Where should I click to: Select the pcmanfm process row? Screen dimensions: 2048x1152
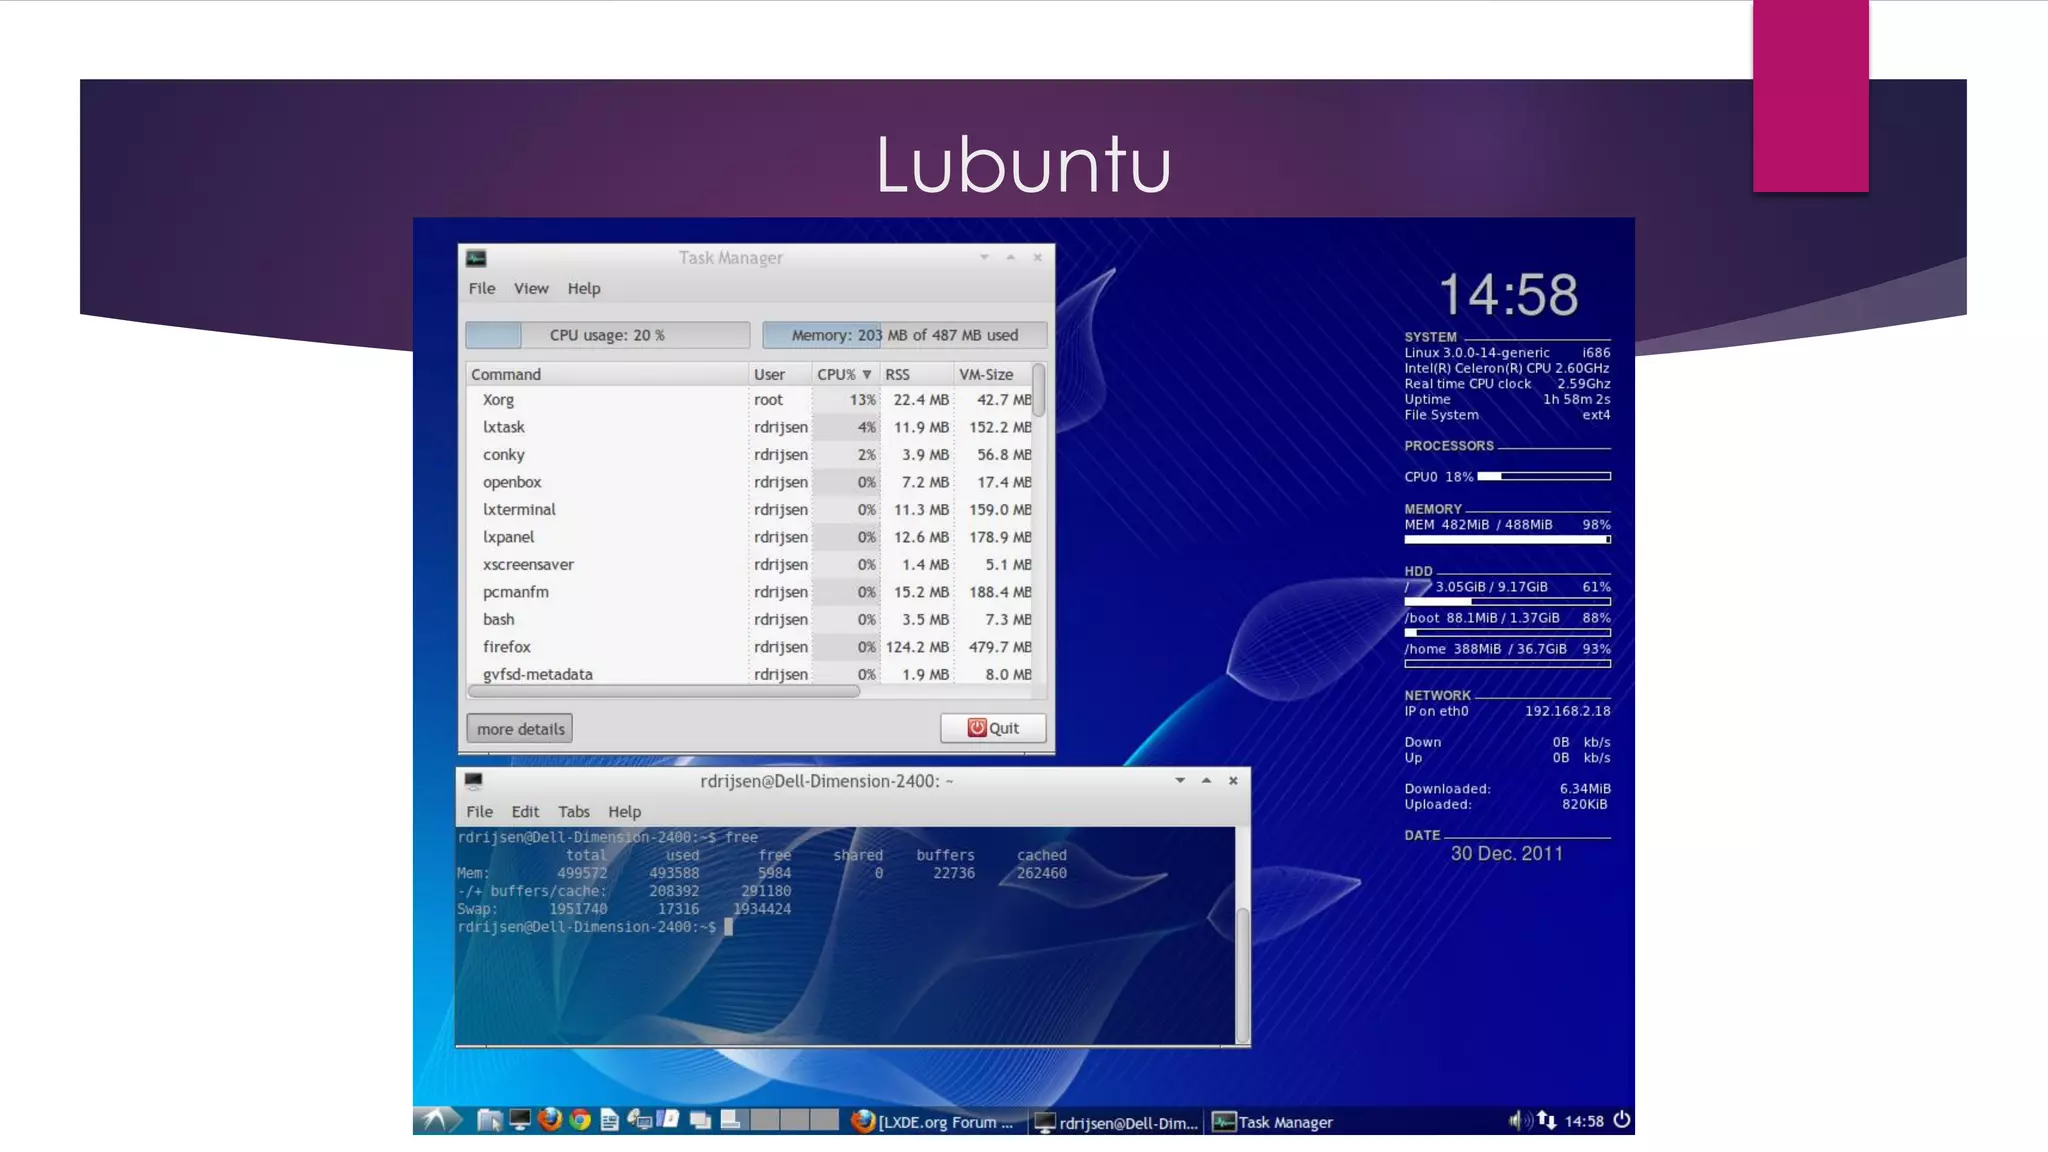750,592
